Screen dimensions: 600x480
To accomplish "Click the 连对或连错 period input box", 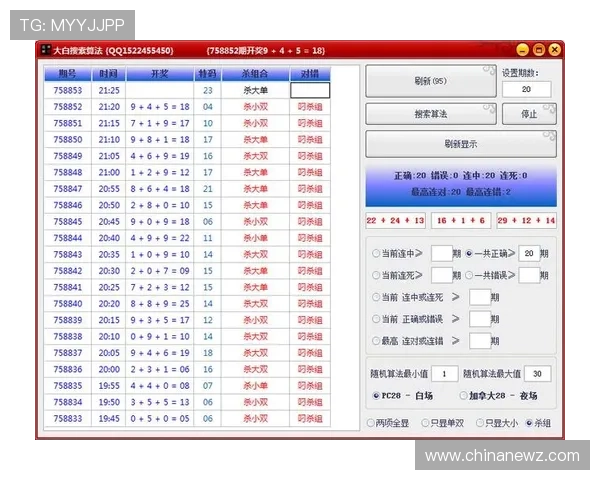I will coord(480,341).
